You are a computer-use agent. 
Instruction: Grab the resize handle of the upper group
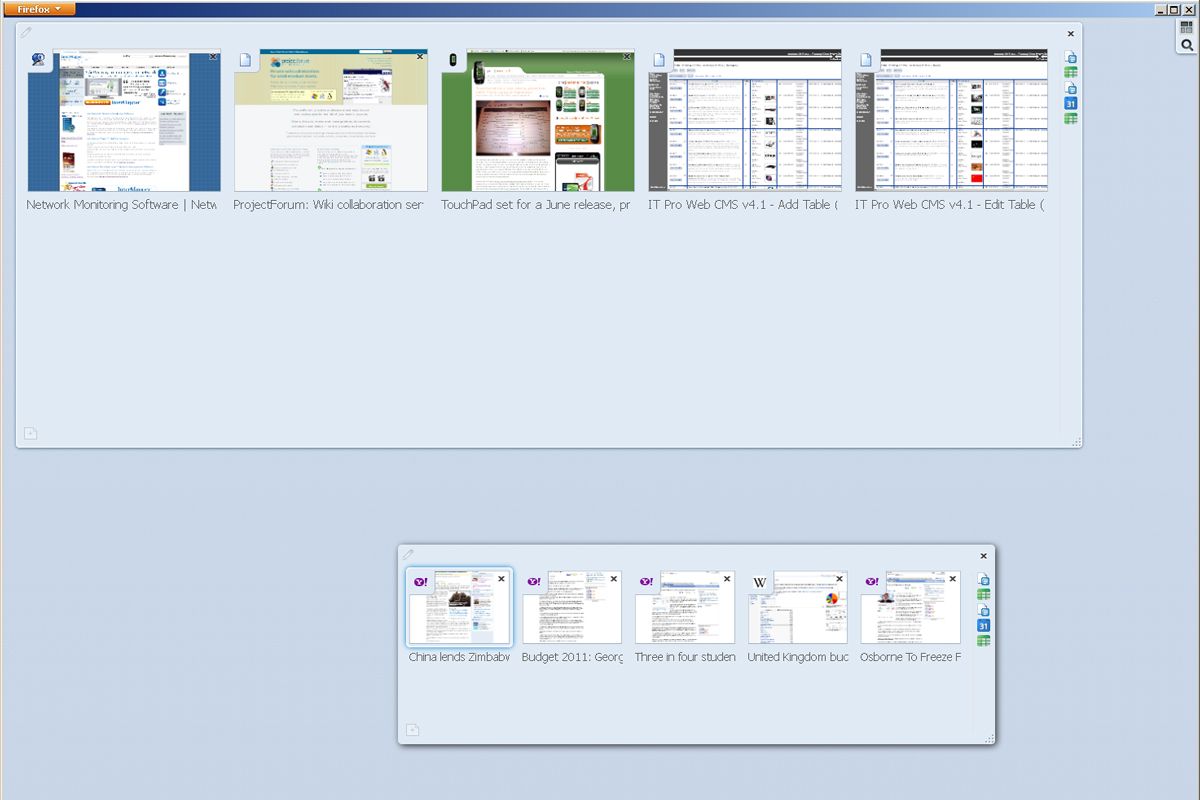pos(1076,441)
